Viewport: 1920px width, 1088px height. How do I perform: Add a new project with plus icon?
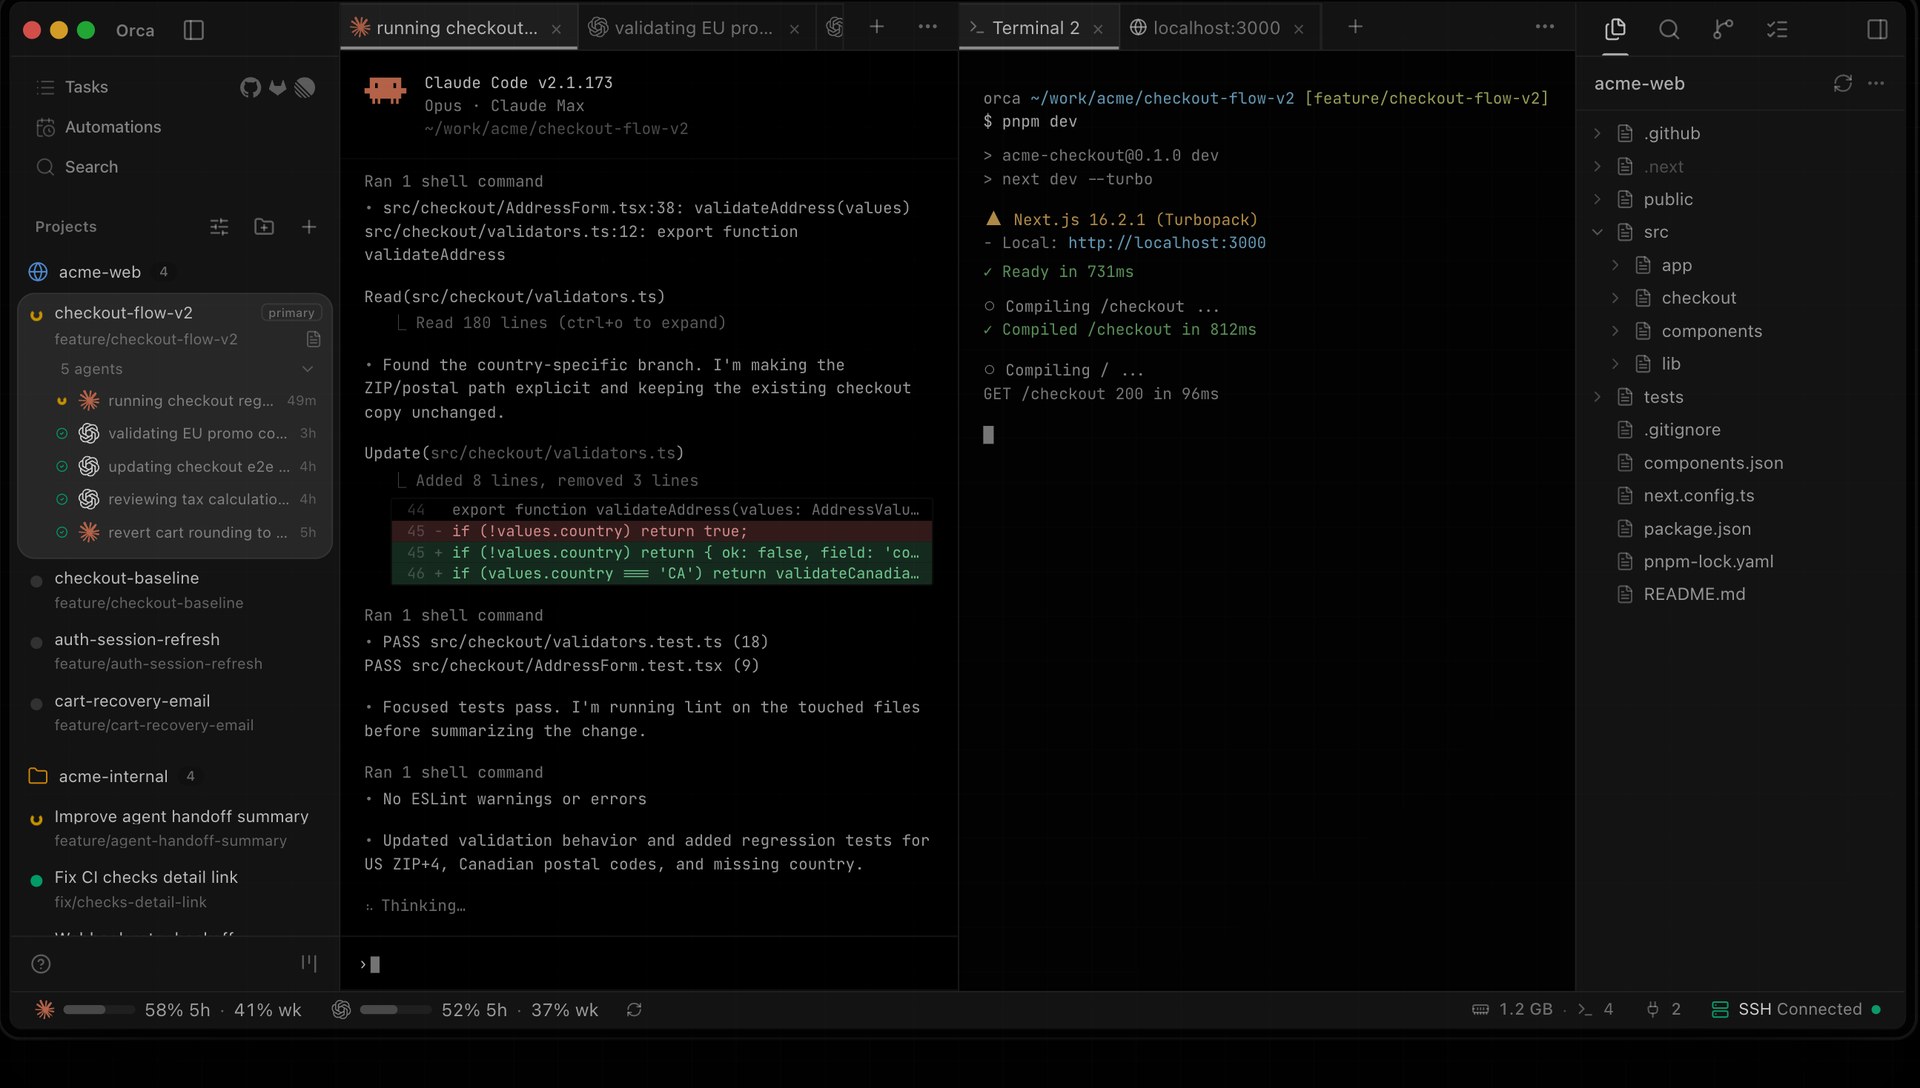point(309,227)
